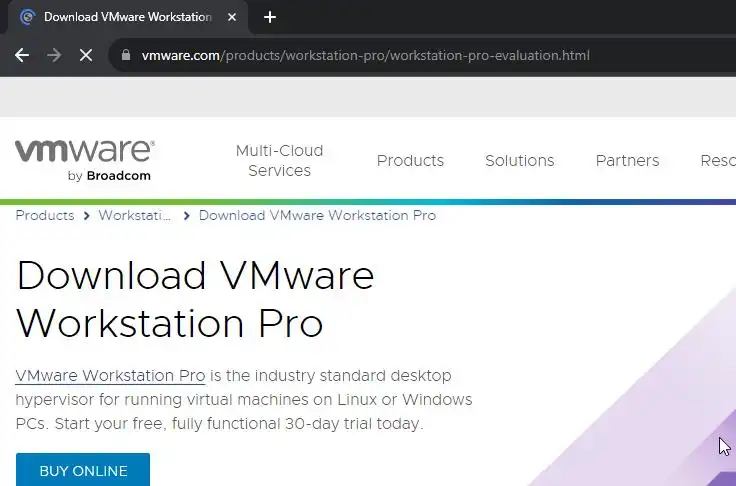
Task: Open the Products navigation menu
Action: coord(410,161)
